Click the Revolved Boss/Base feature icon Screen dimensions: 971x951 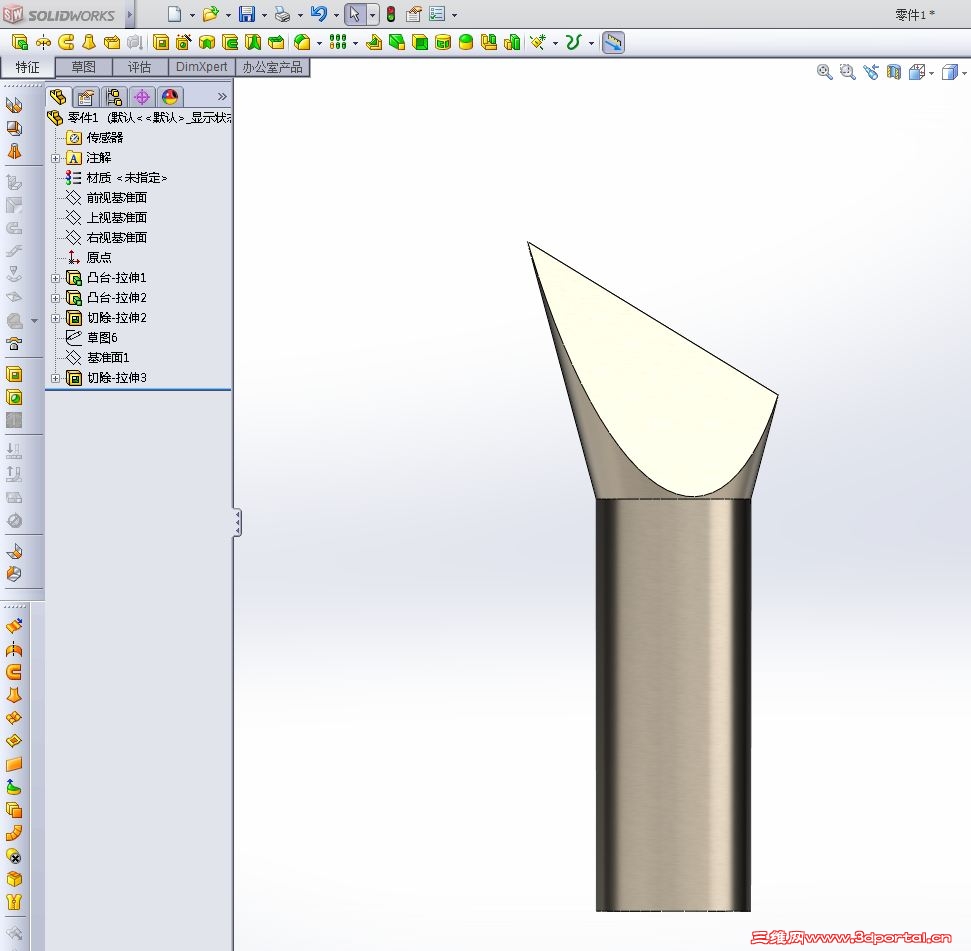(x=43, y=42)
